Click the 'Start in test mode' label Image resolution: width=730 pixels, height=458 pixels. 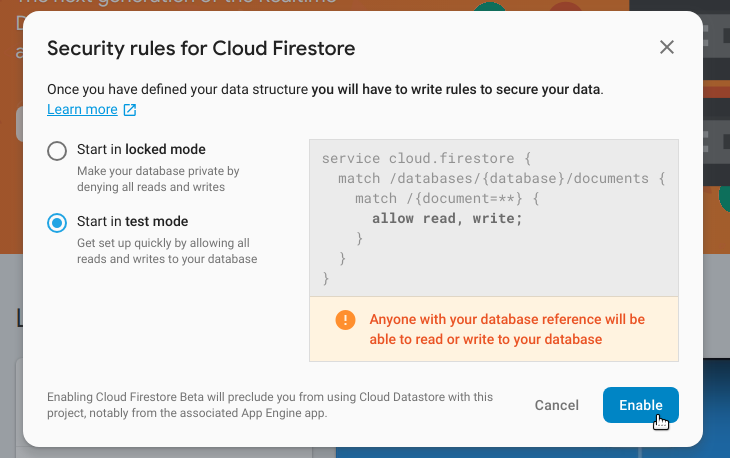click(x=132, y=221)
